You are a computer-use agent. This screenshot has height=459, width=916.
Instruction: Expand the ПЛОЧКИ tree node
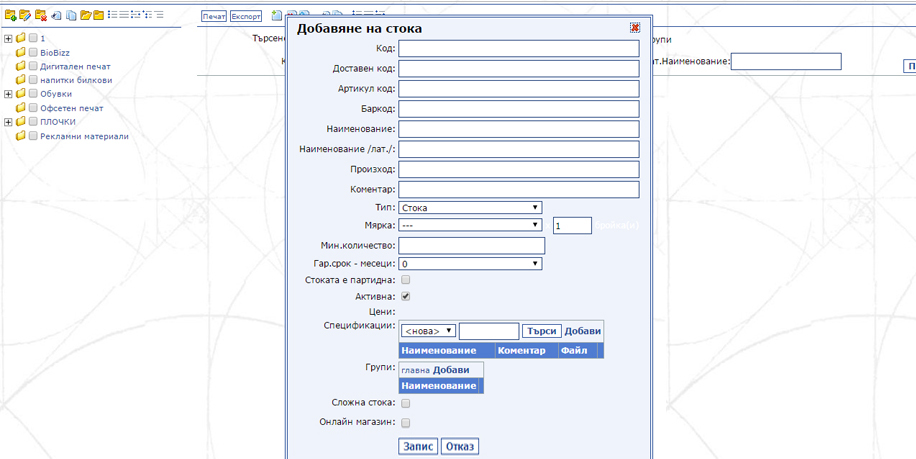pos(8,121)
